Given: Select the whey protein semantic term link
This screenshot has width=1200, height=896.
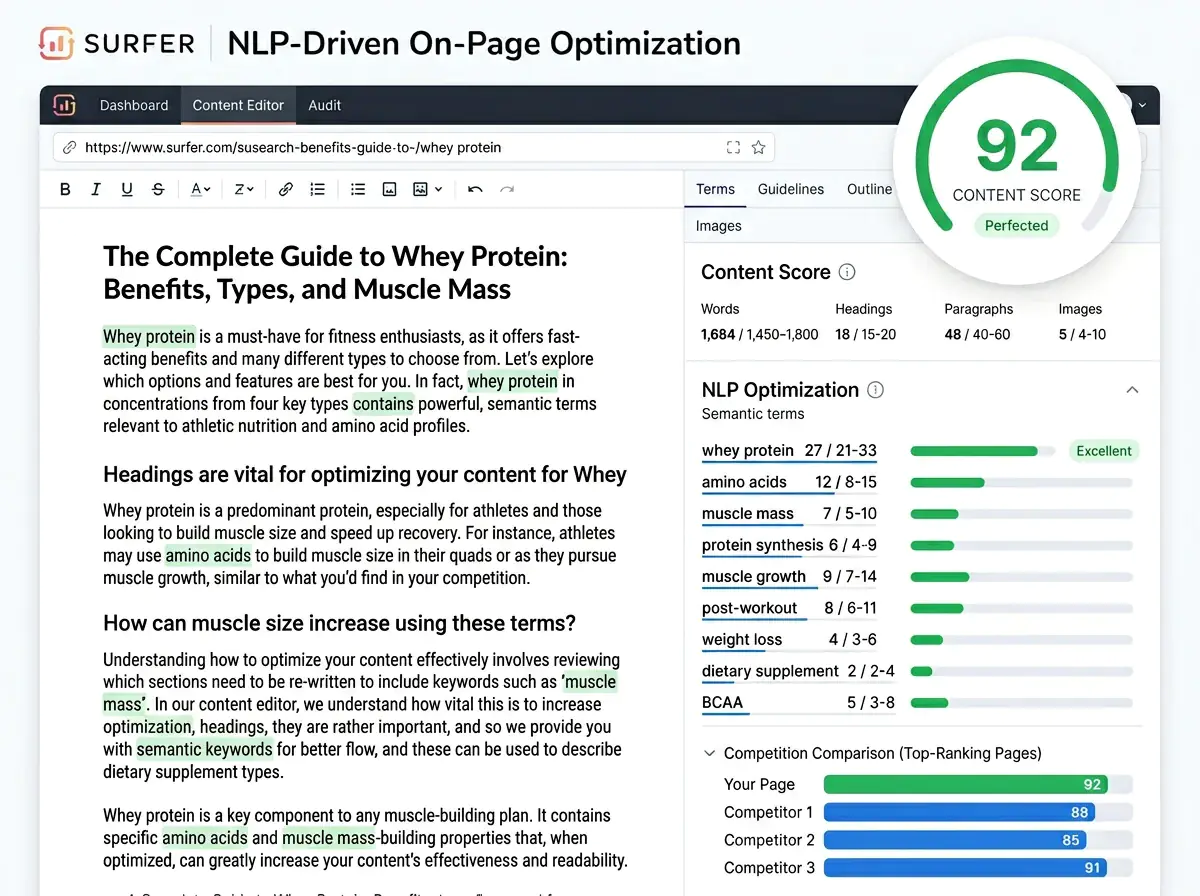Looking at the screenshot, I should click(x=746, y=450).
